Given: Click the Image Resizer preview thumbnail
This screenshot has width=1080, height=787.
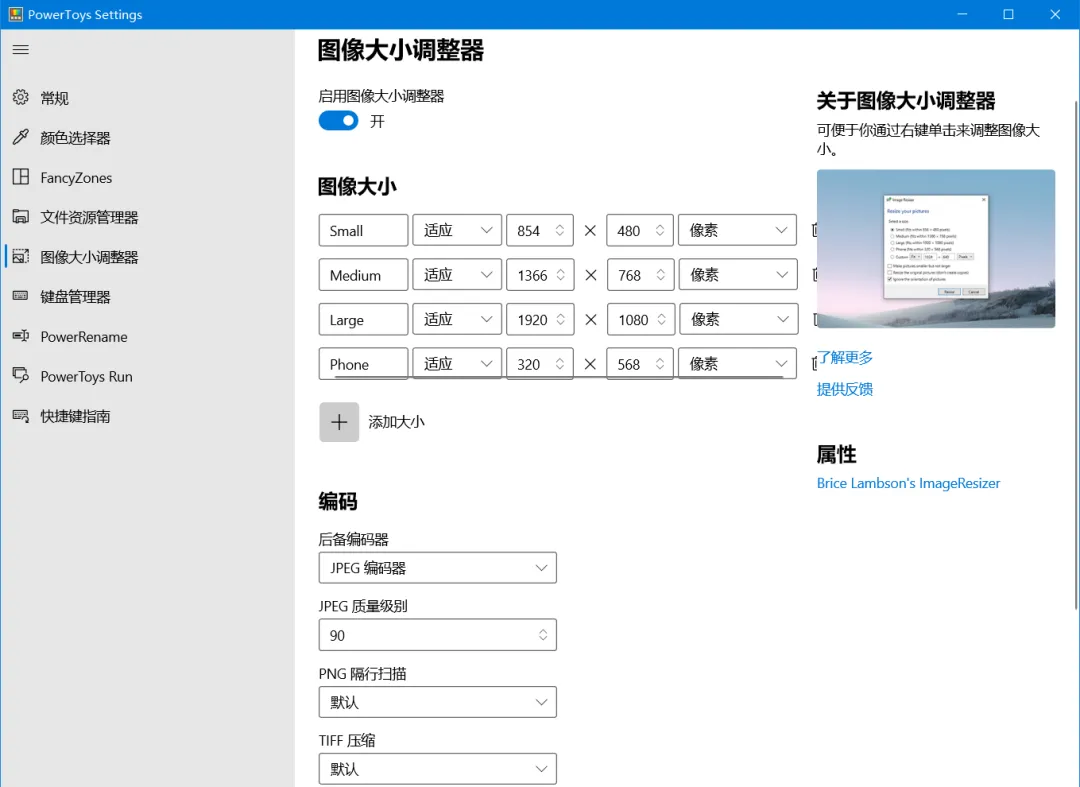Looking at the screenshot, I should tap(935, 249).
